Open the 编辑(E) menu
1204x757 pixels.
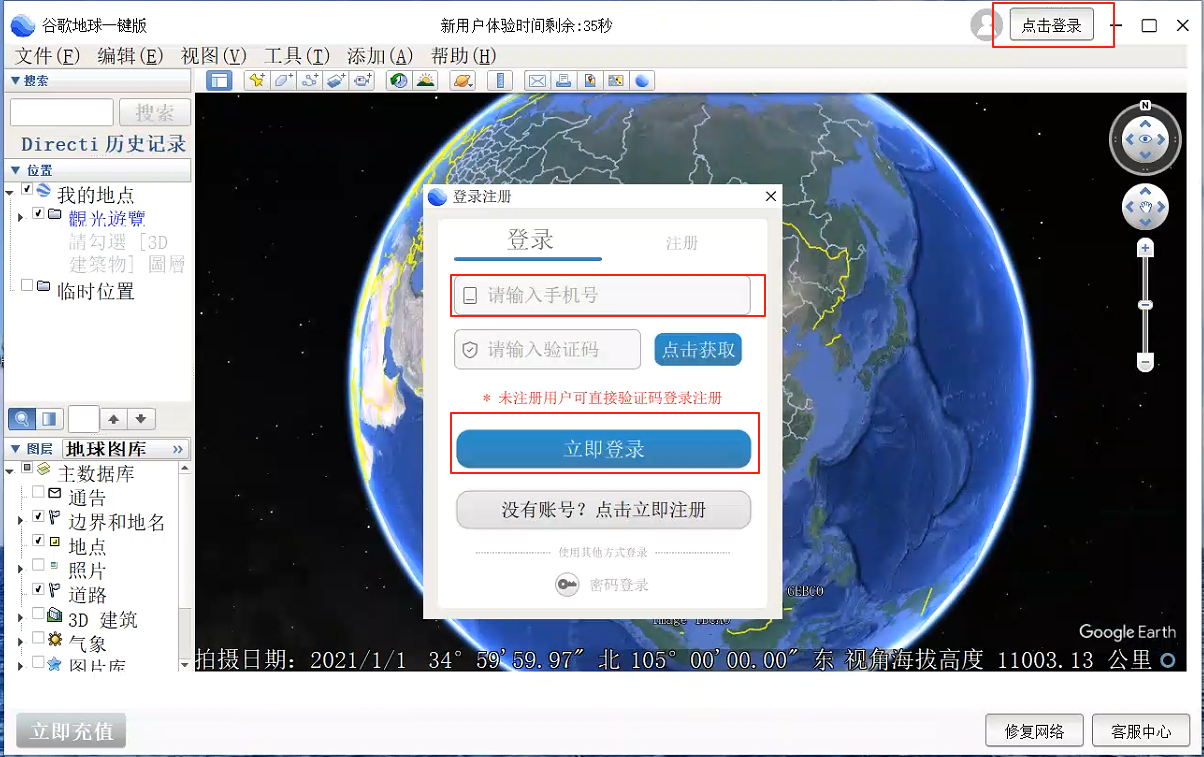point(130,56)
